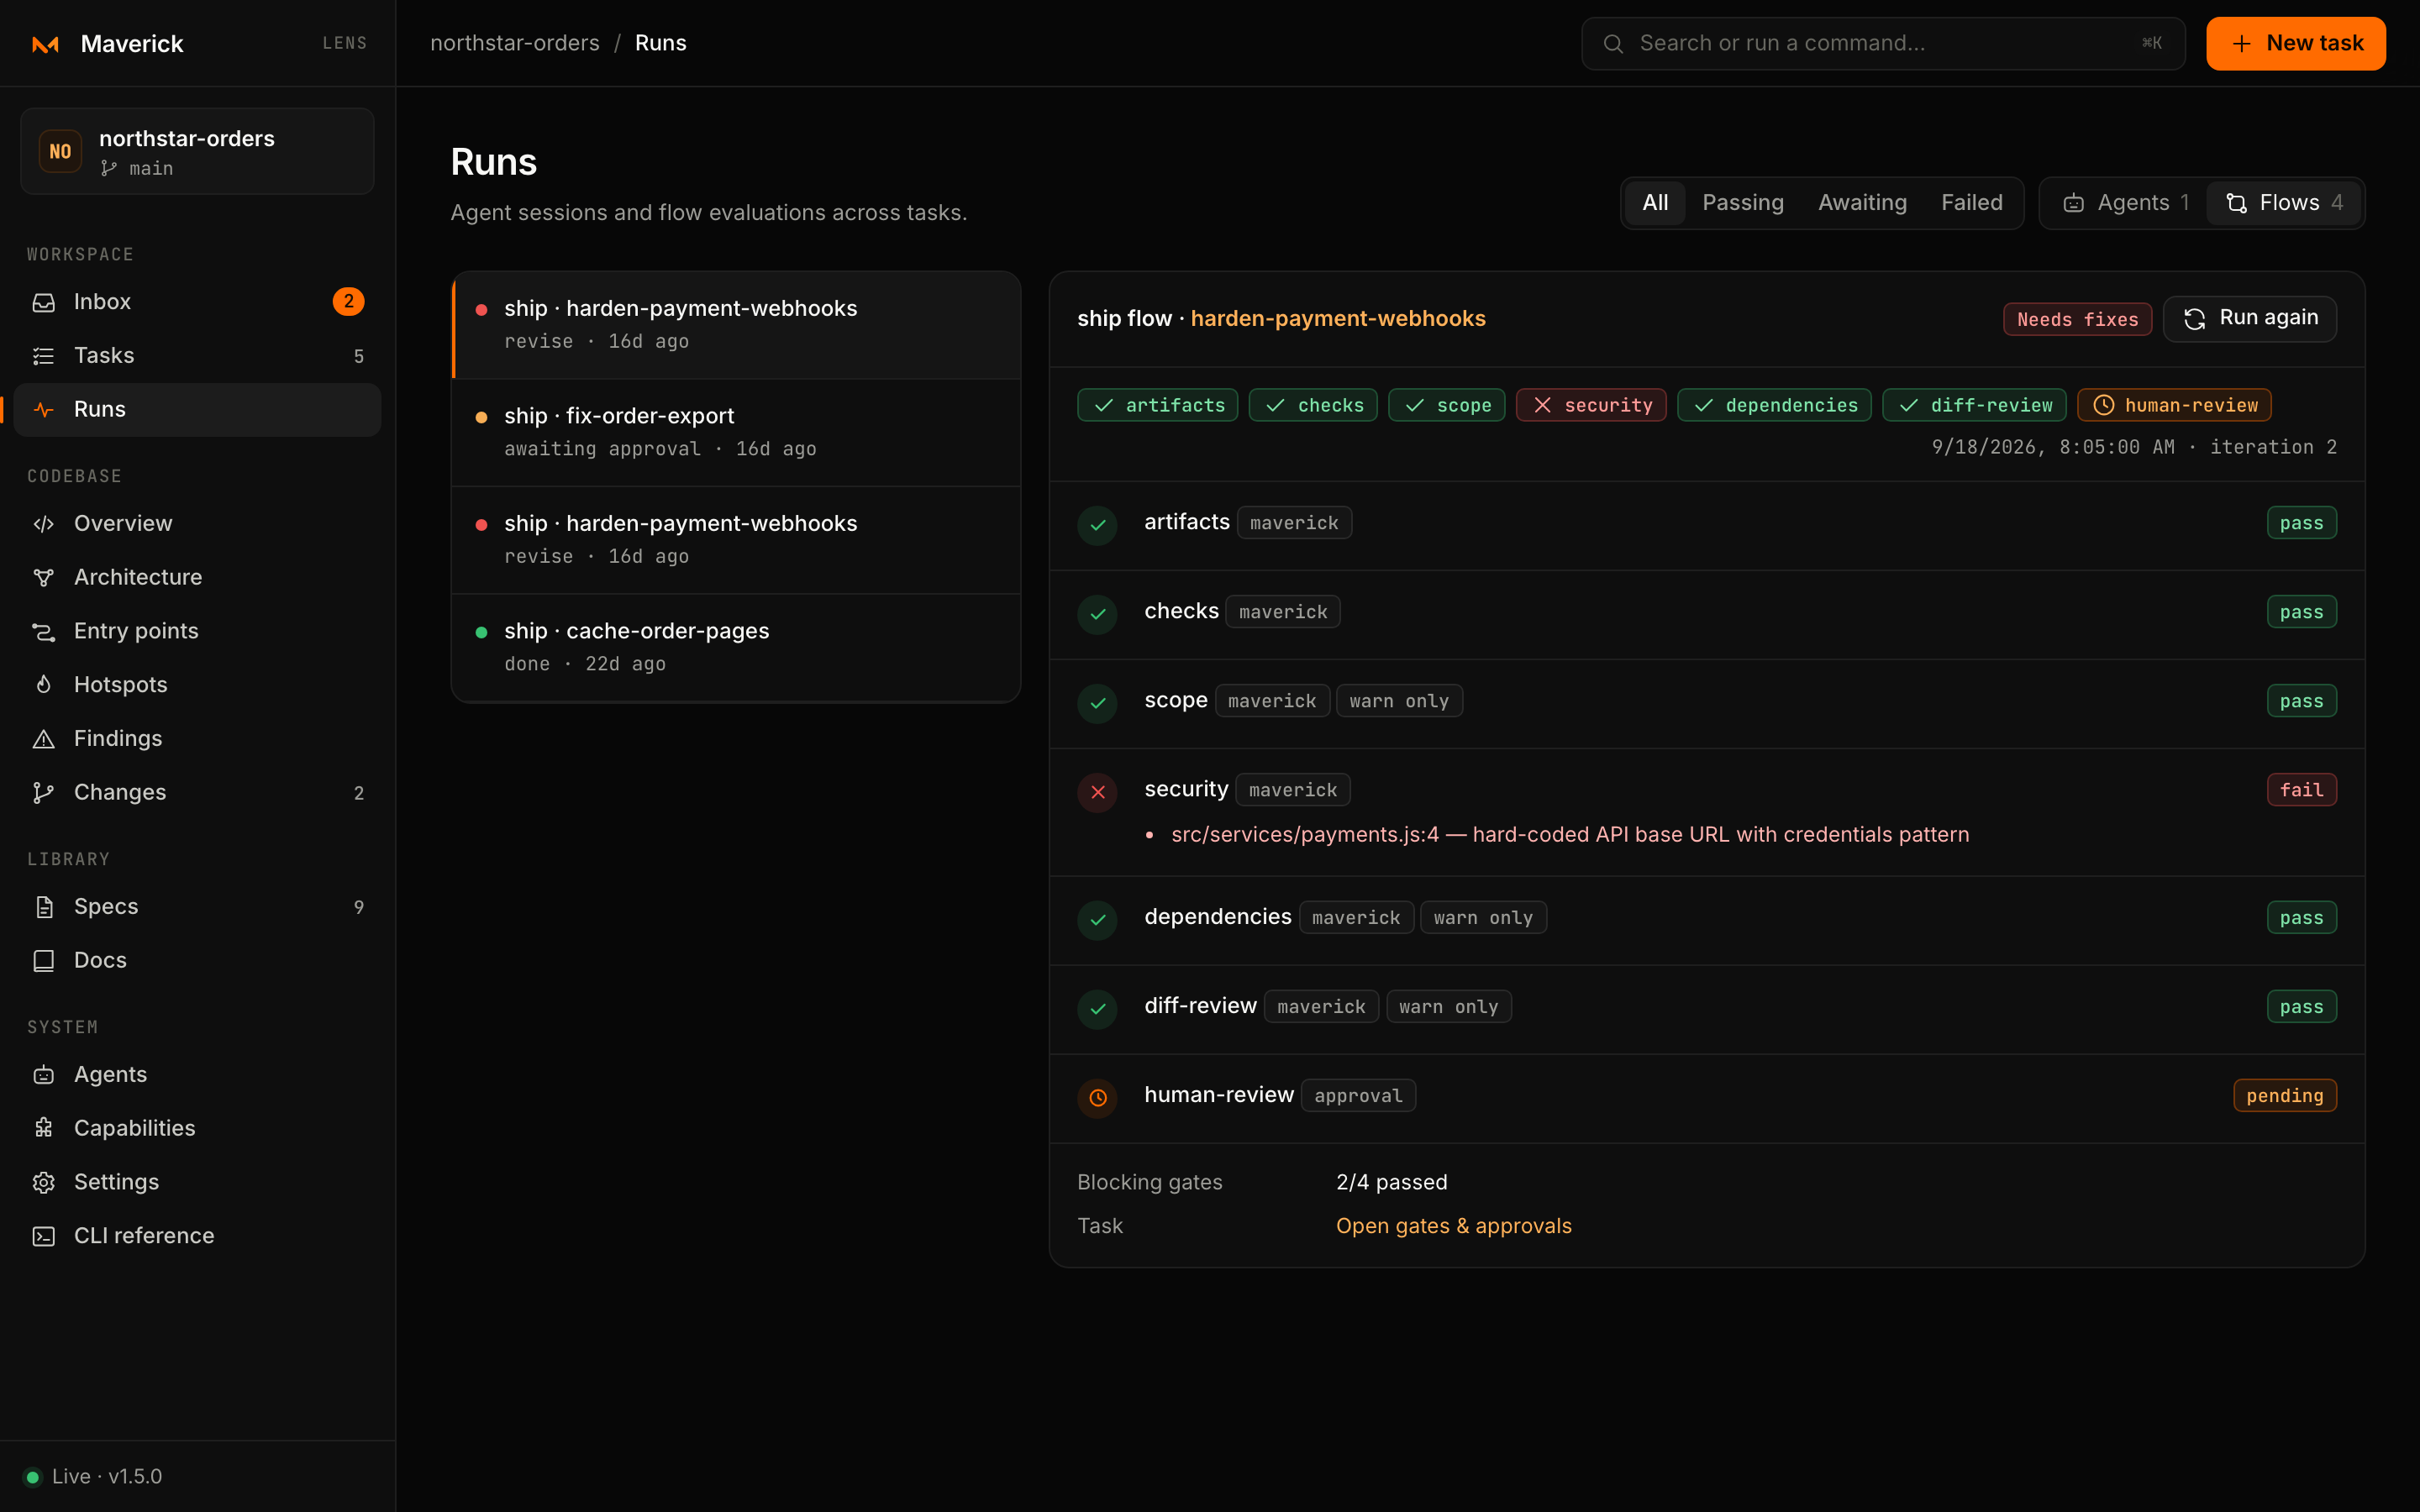Toggle the Agents runs view
This screenshot has height=1512, width=2420.
(2125, 203)
